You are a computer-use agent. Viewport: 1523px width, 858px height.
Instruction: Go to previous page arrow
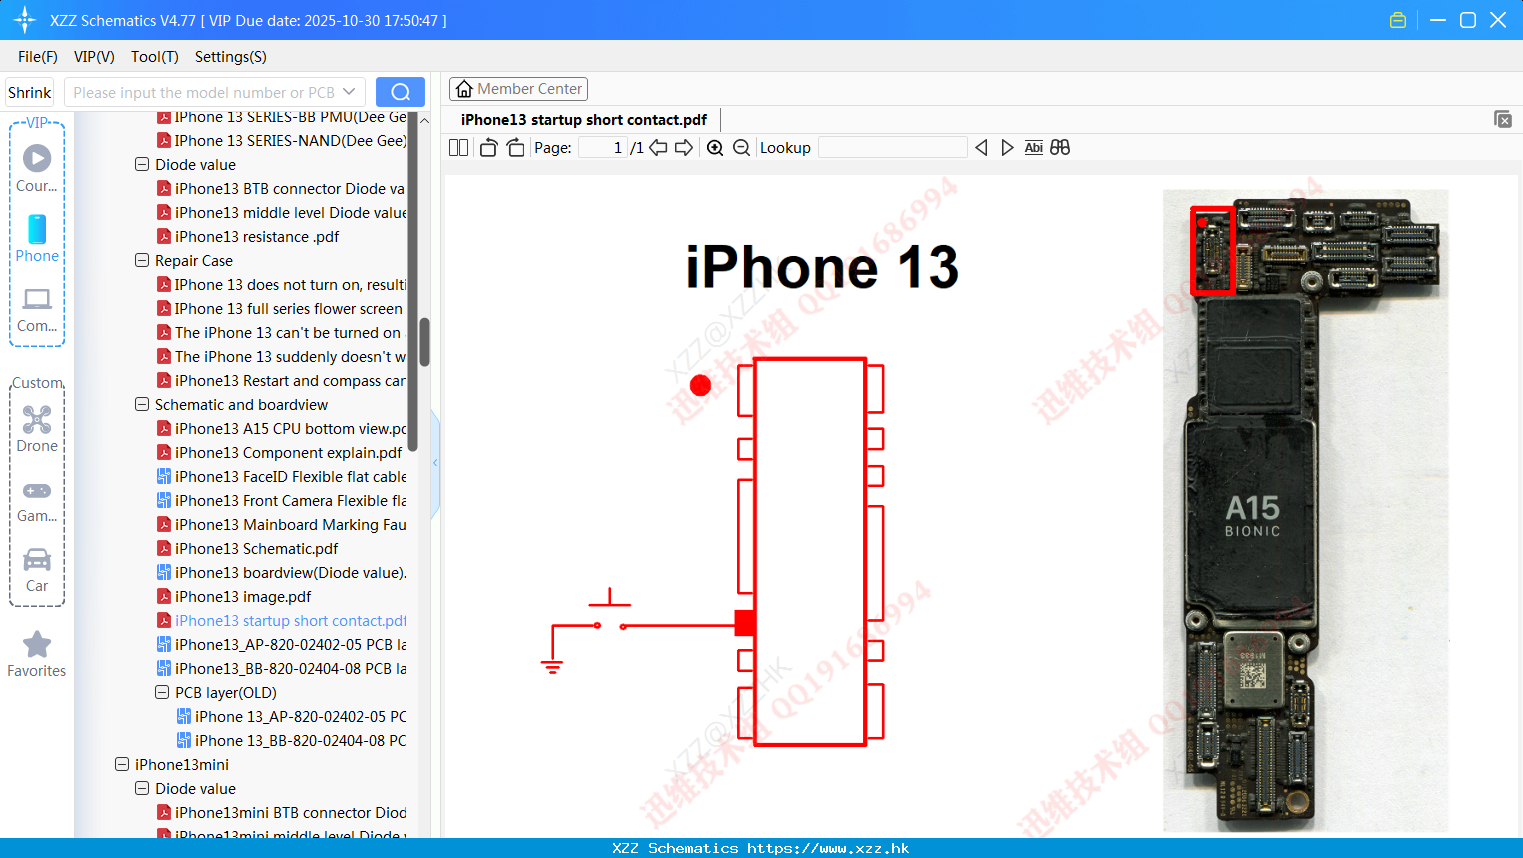[x=658, y=148]
